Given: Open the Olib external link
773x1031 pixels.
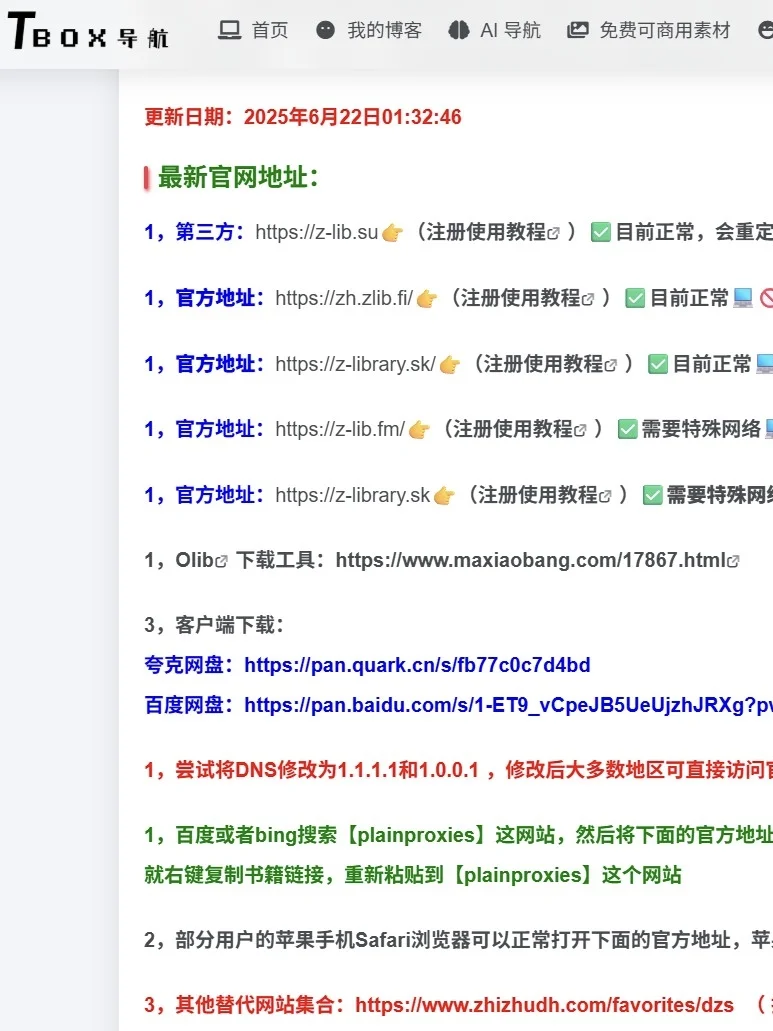Looking at the screenshot, I should pos(201,560).
